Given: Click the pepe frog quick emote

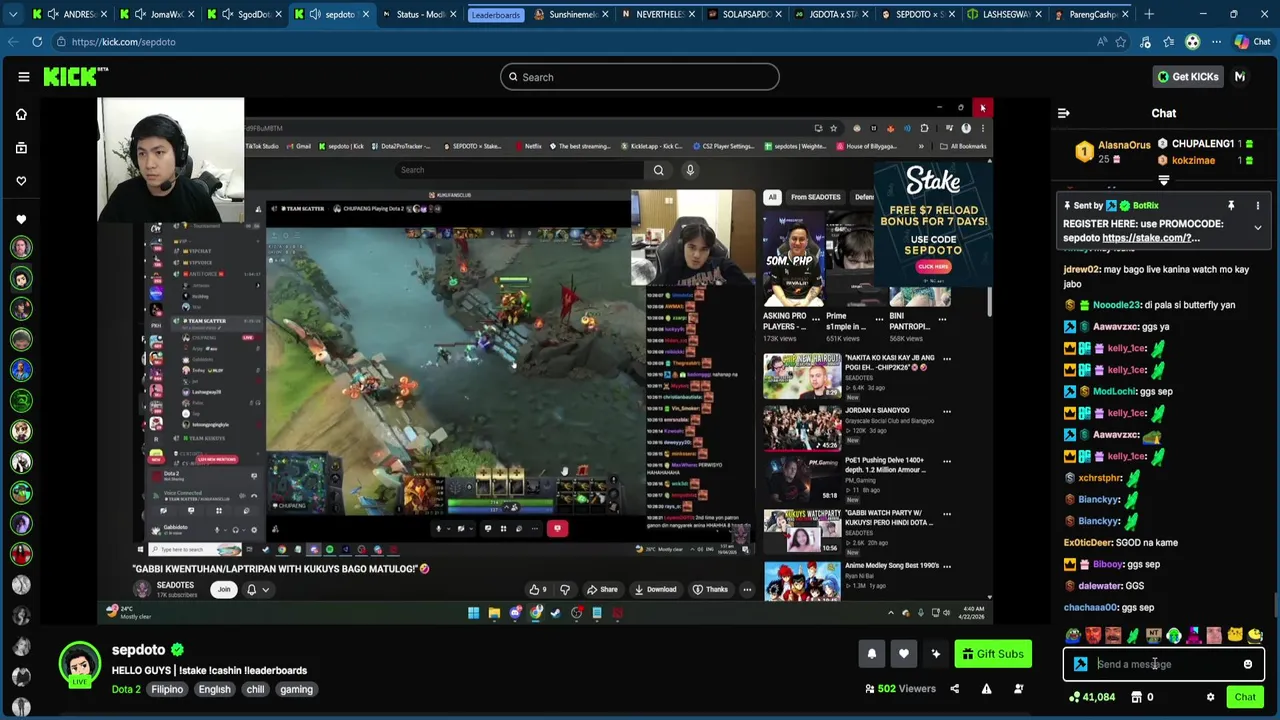Looking at the screenshot, I should [1073, 635].
